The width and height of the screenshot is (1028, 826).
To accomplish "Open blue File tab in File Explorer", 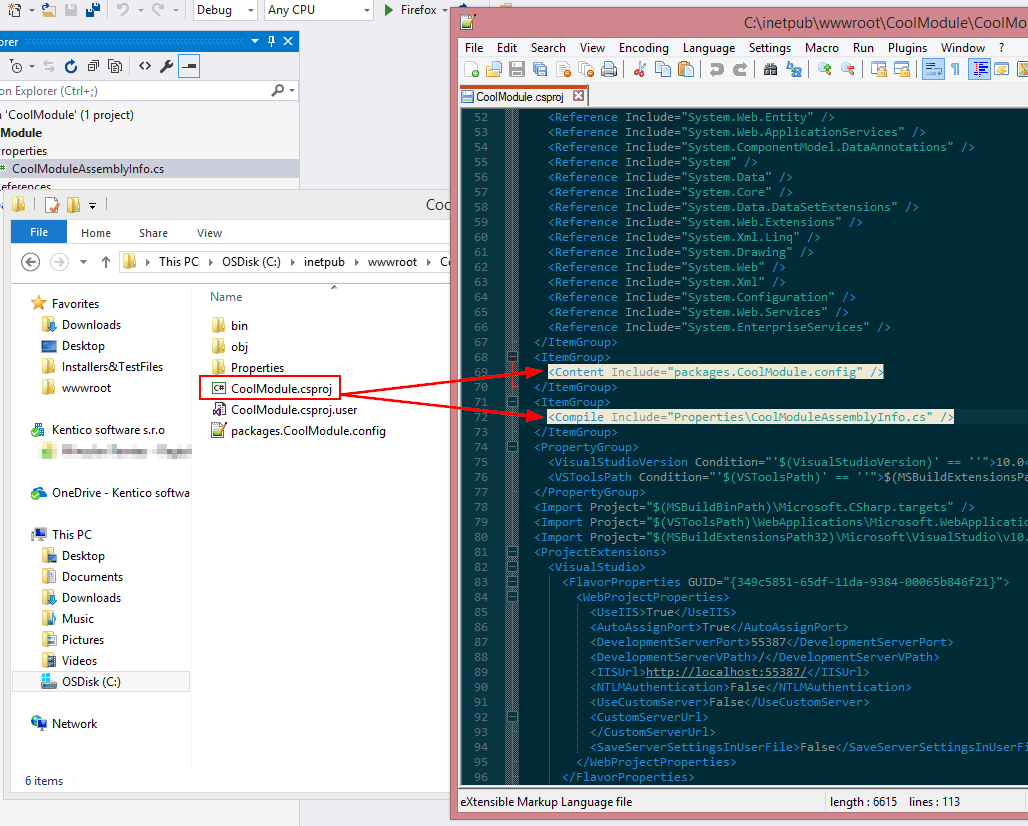I will click(x=39, y=232).
